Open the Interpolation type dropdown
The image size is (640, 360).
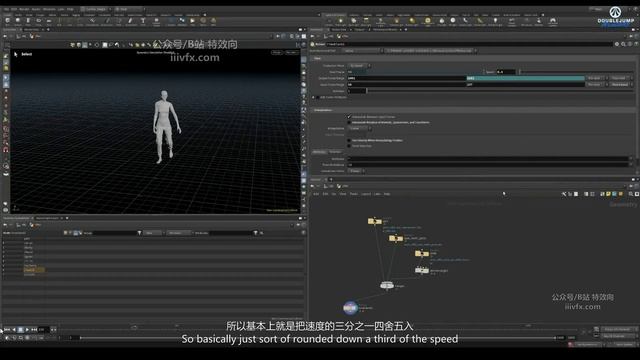pyautogui.click(x=359, y=129)
